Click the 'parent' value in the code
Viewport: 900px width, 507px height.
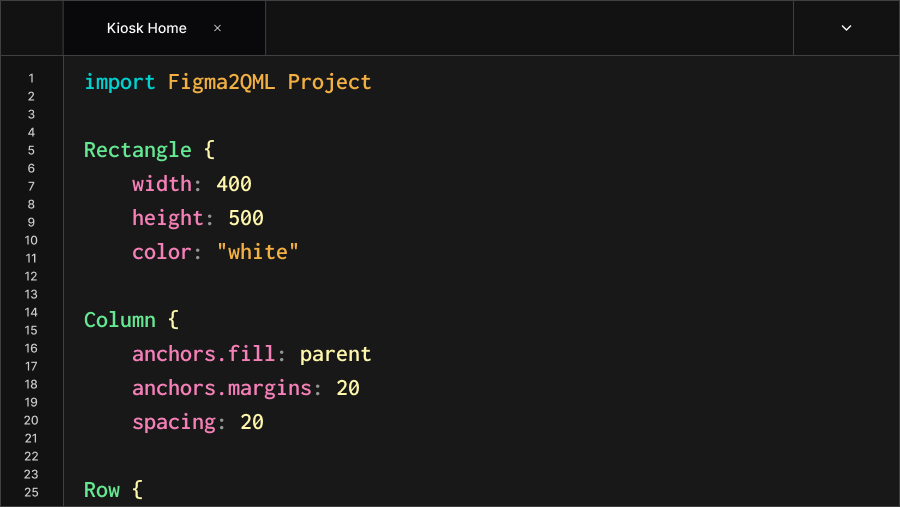pos(336,354)
